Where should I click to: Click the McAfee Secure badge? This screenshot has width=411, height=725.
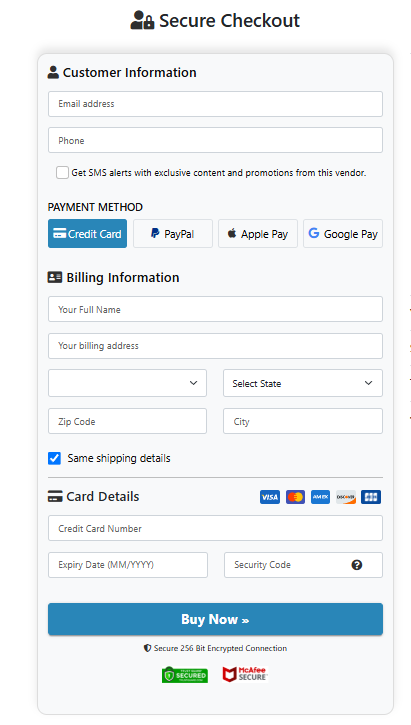245,675
